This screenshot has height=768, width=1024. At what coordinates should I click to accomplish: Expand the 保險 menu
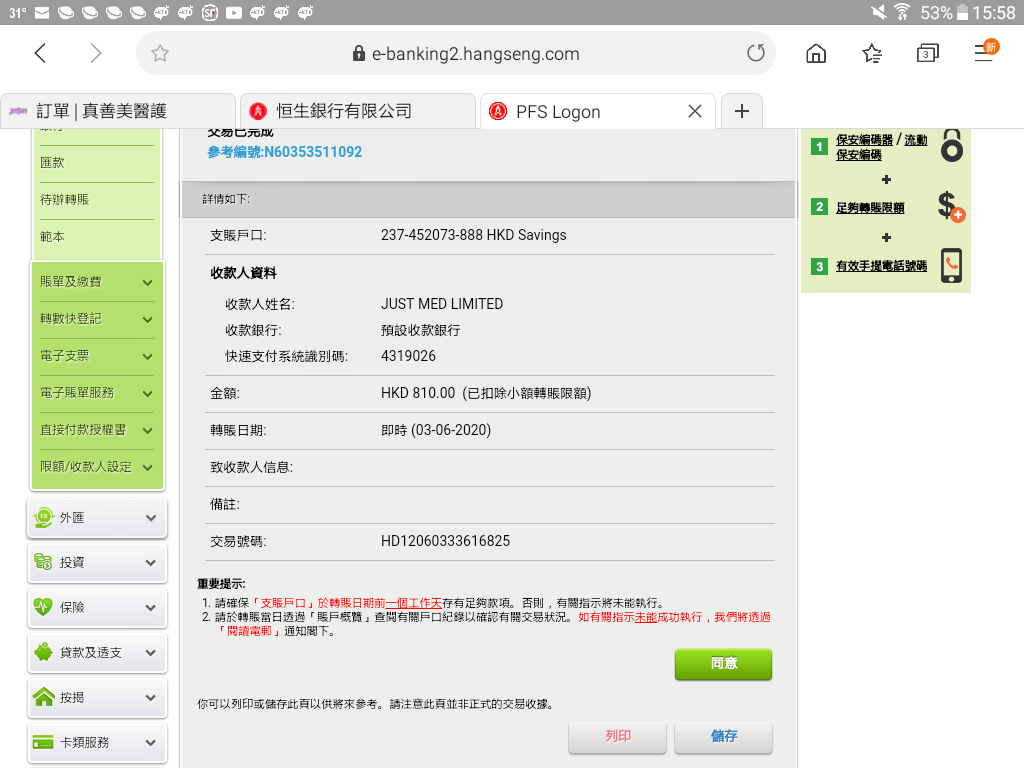tap(97, 608)
